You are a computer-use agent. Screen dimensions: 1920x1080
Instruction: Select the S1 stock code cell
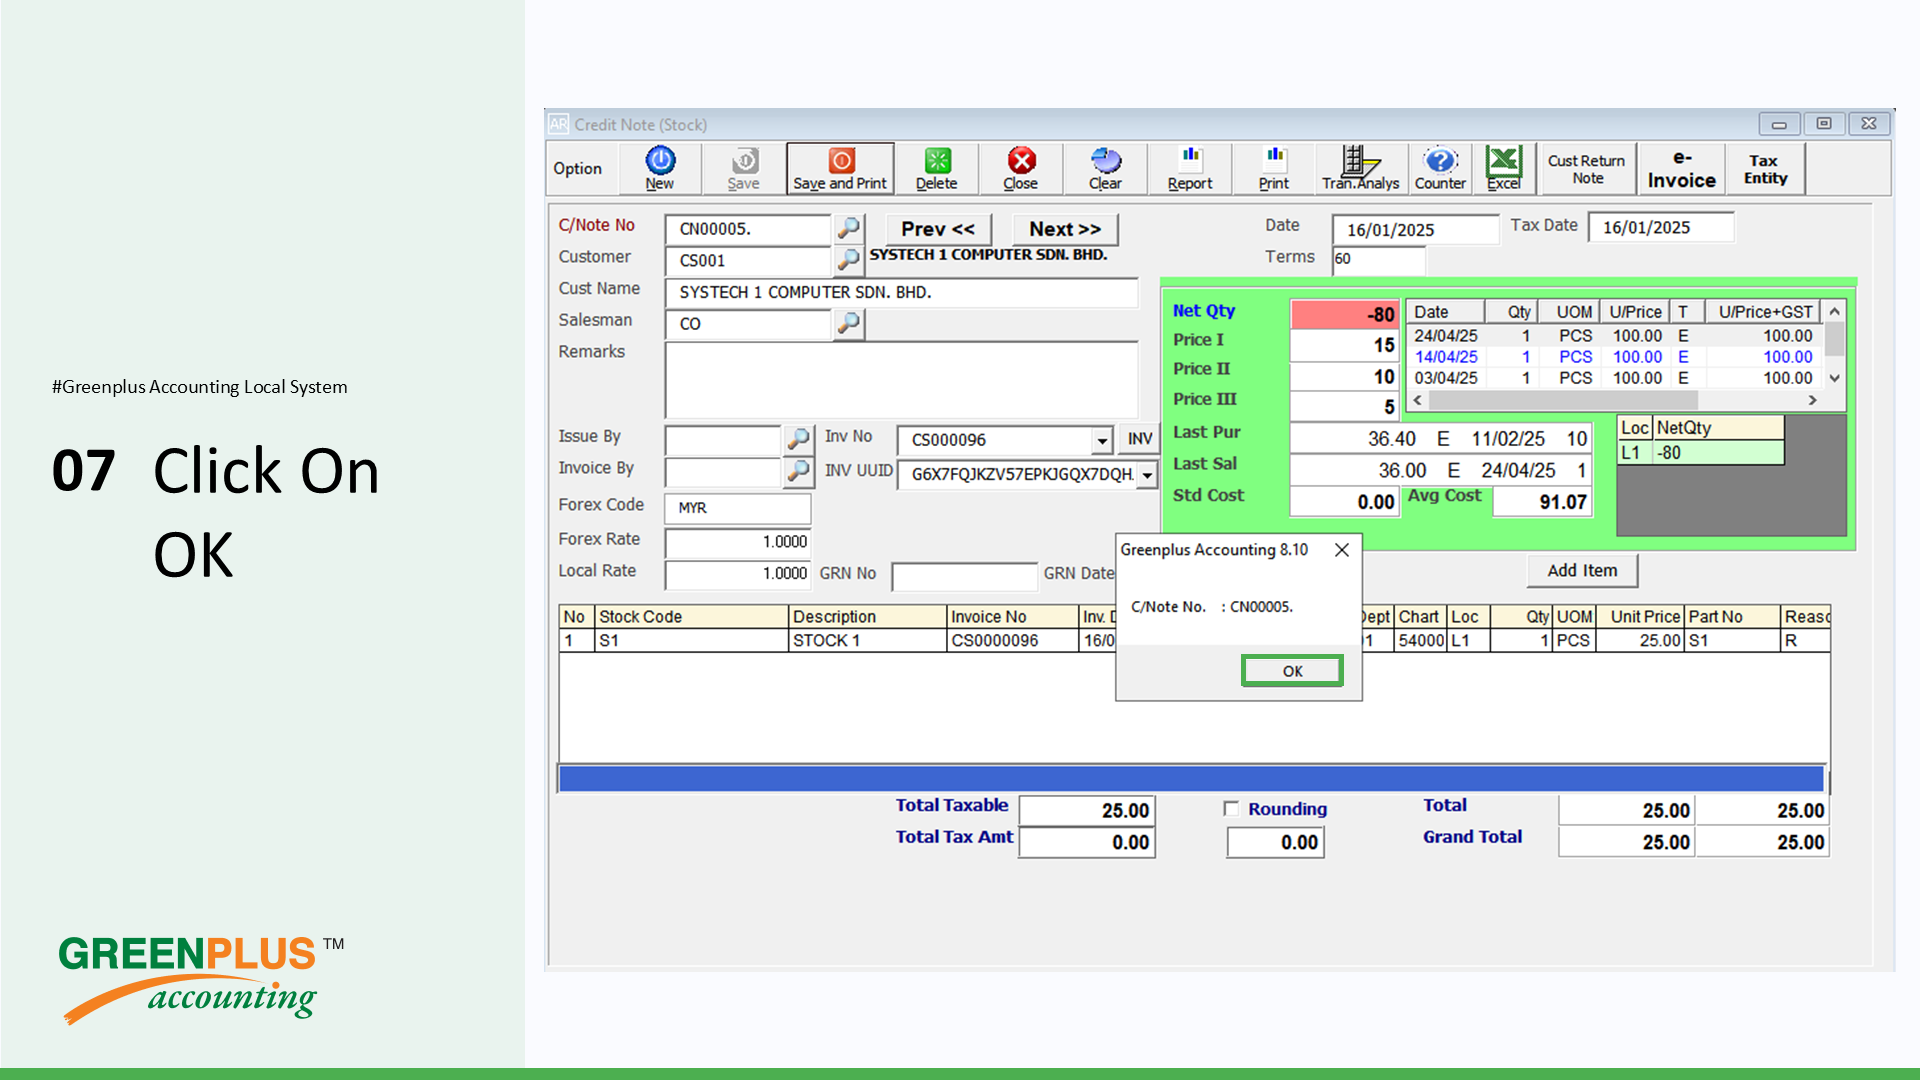(x=691, y=640)
